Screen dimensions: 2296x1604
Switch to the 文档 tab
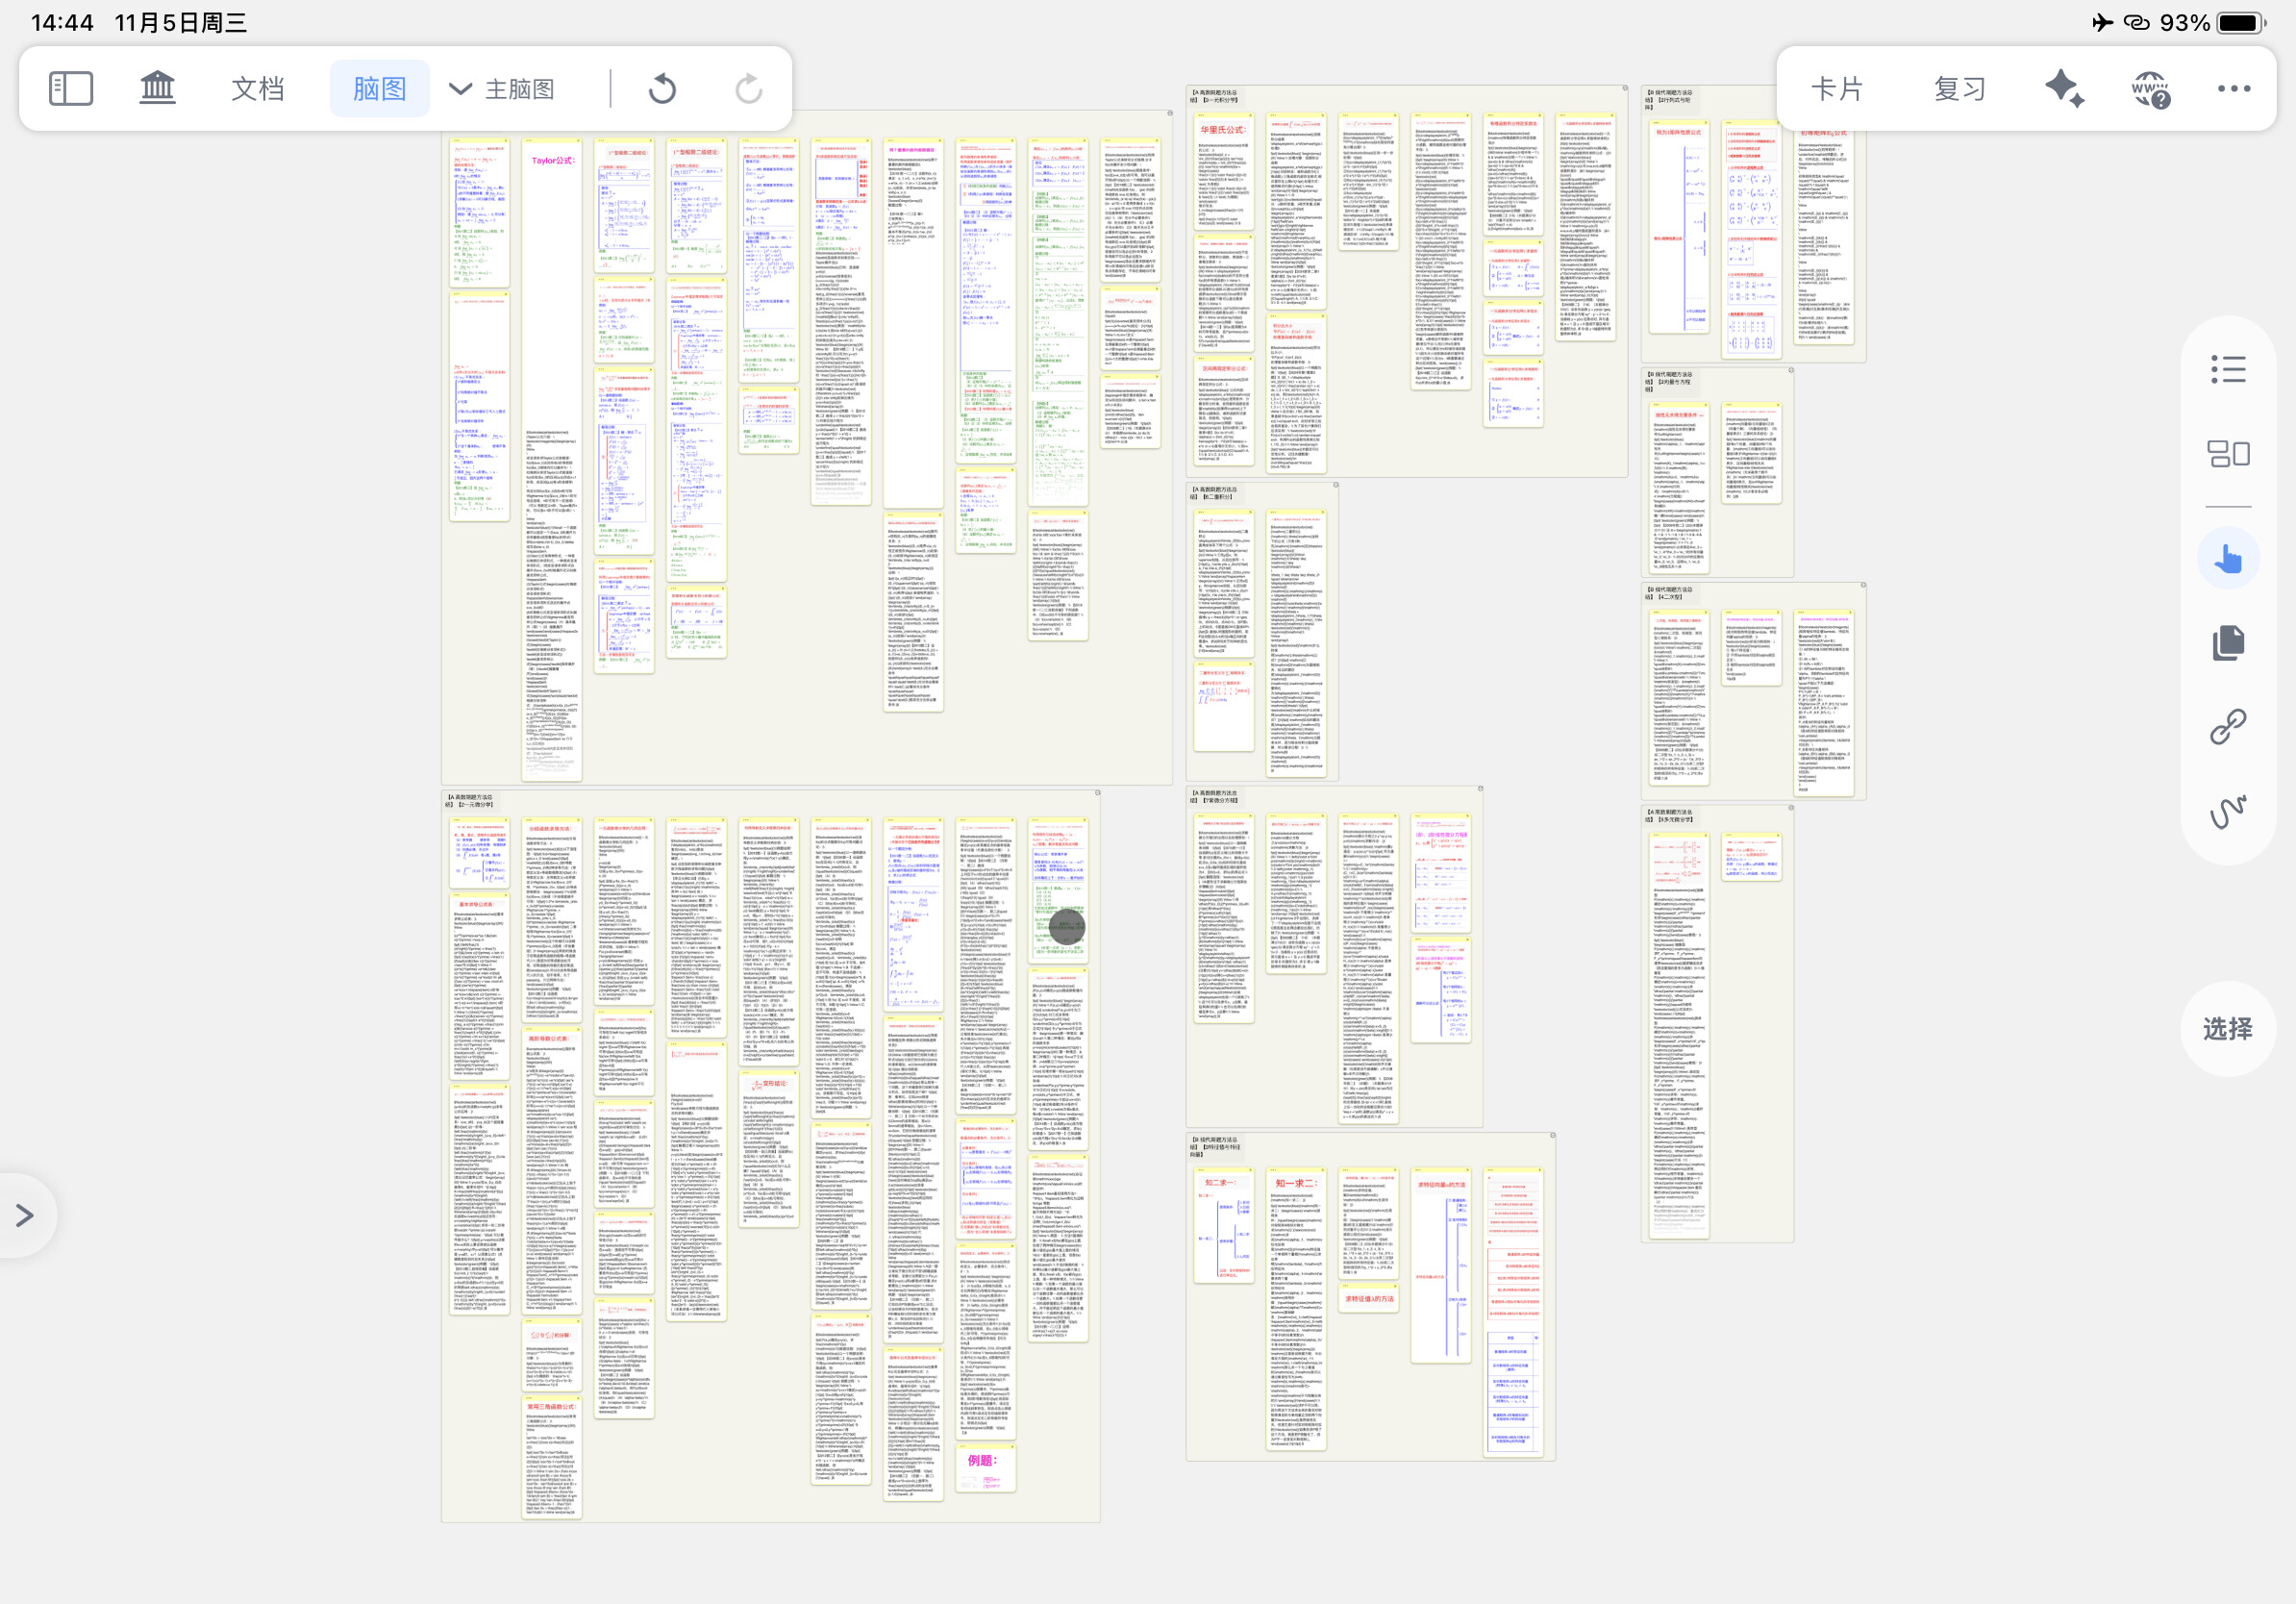(258, 89)
